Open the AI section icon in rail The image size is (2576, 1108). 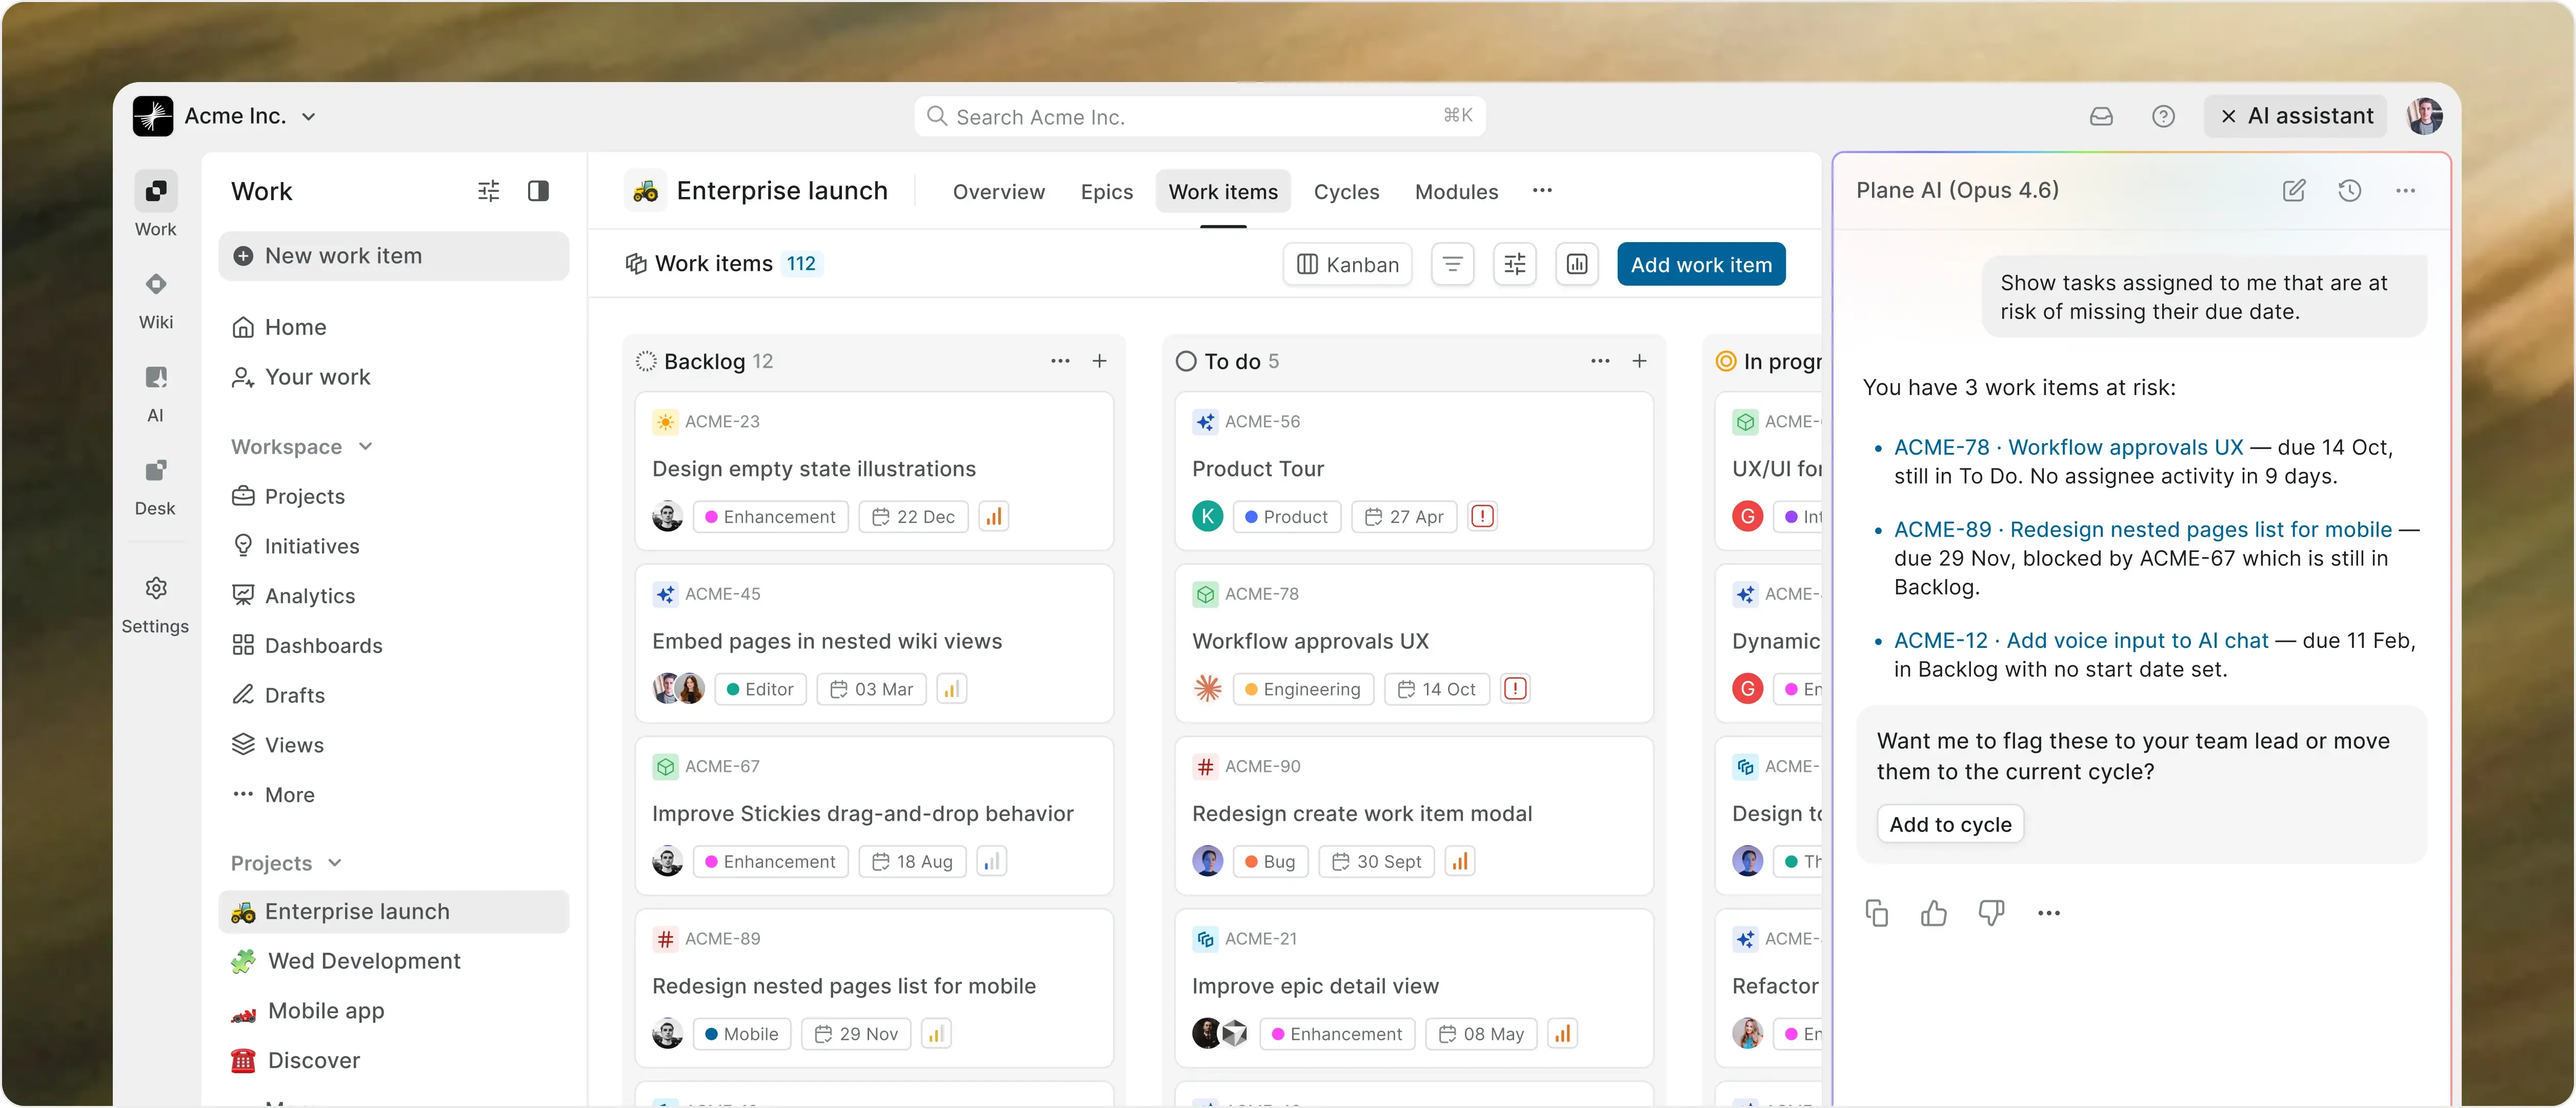click(155, 377)
